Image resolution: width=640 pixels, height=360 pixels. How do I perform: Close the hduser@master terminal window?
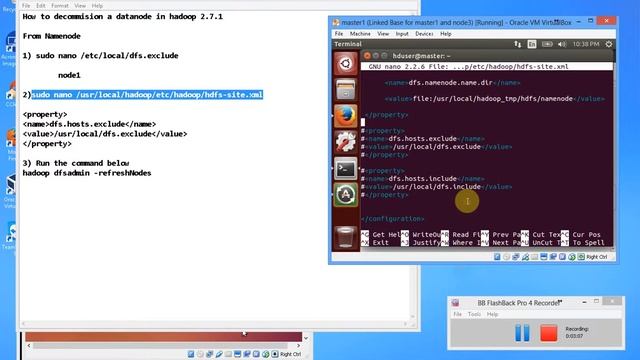click(367, 56)
